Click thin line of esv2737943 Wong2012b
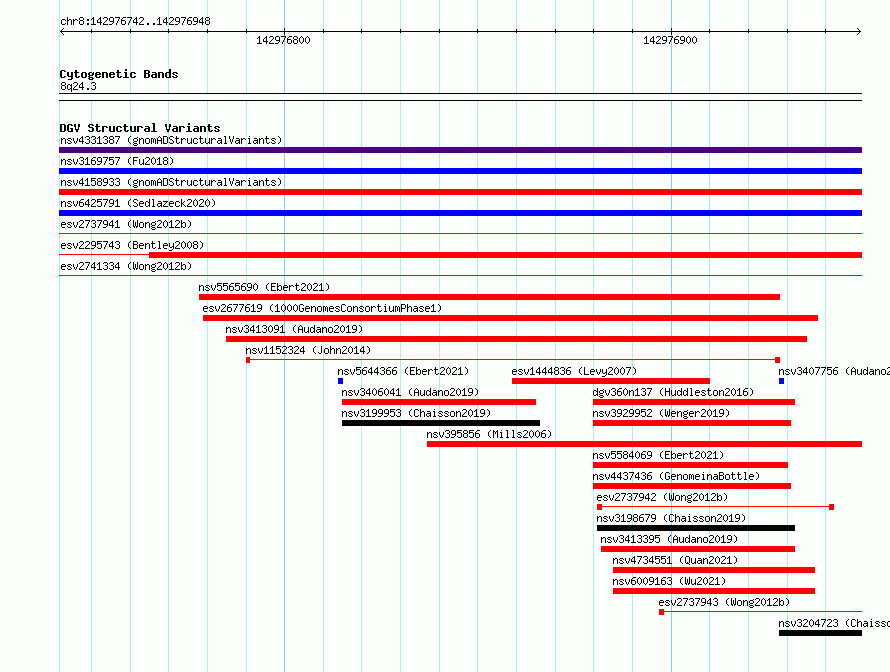The image size is (890, 672). coord(761,612)
